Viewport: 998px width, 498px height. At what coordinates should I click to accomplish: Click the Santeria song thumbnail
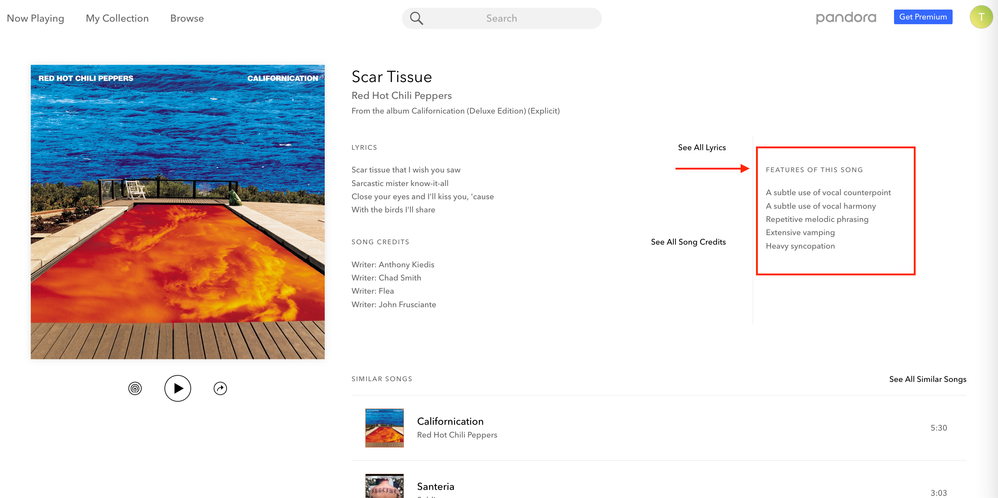pos(385,486)
